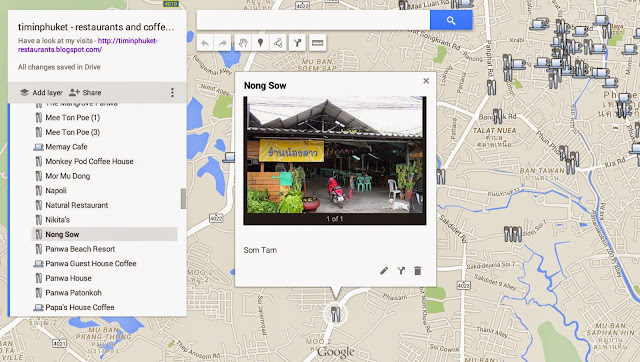Open the Nong Sow restaurant photo
This screenshot has width=640, height=362.
[335, 155]
